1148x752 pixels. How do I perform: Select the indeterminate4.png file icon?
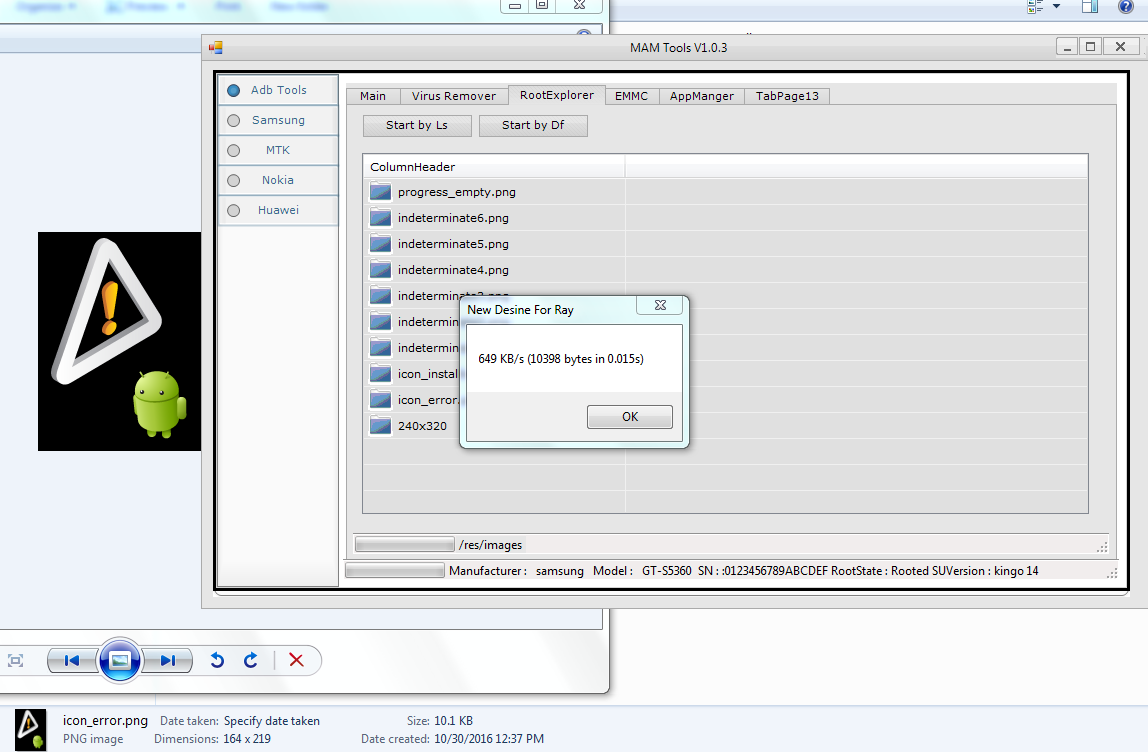tap(380, 269)
